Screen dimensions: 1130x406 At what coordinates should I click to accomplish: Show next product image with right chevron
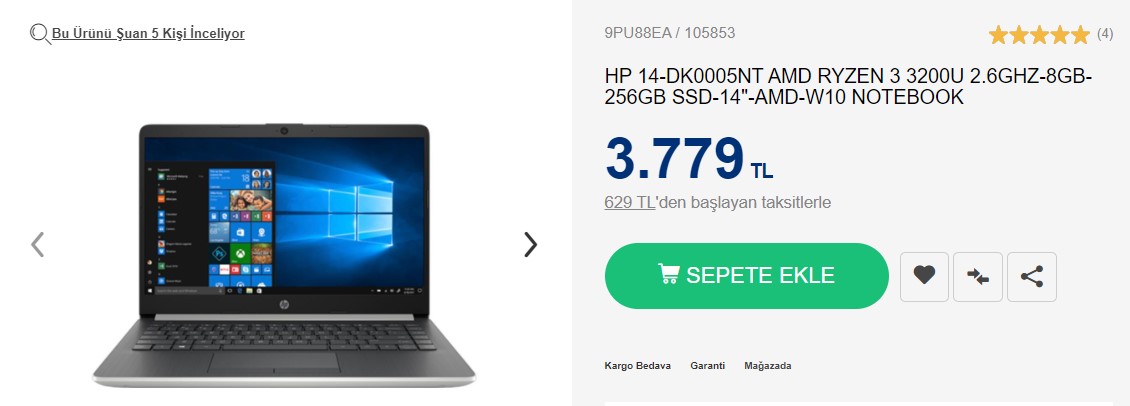[530, 244]
